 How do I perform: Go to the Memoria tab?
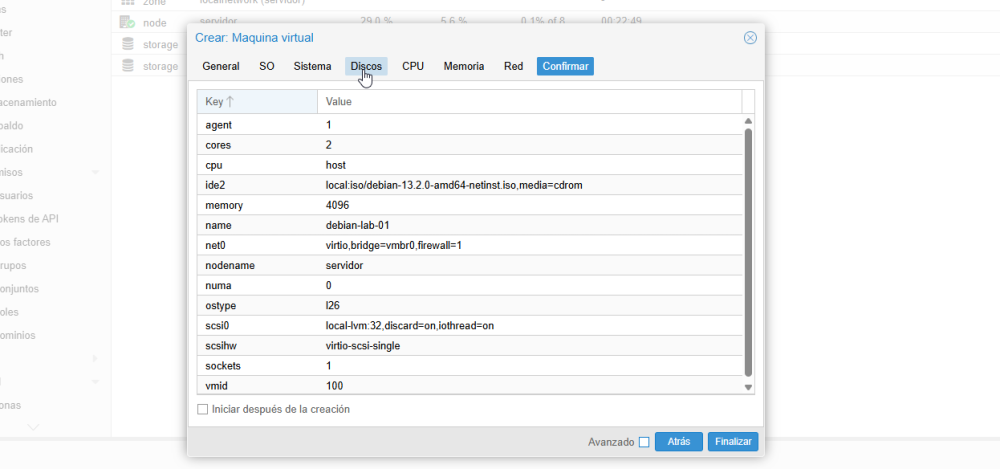tap(464, 66)
